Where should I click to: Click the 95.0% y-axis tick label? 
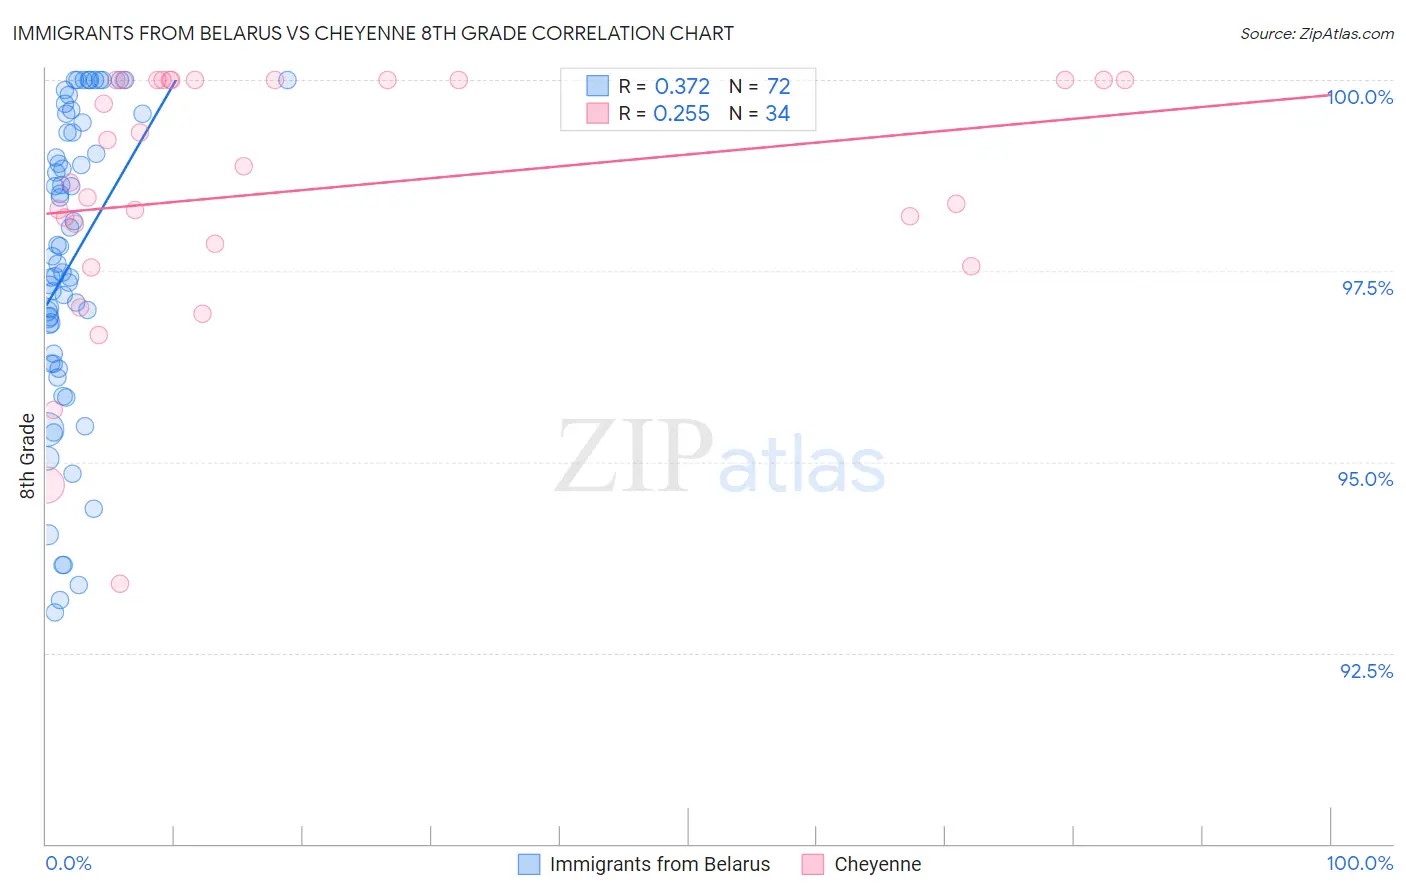coord(1366,479)
